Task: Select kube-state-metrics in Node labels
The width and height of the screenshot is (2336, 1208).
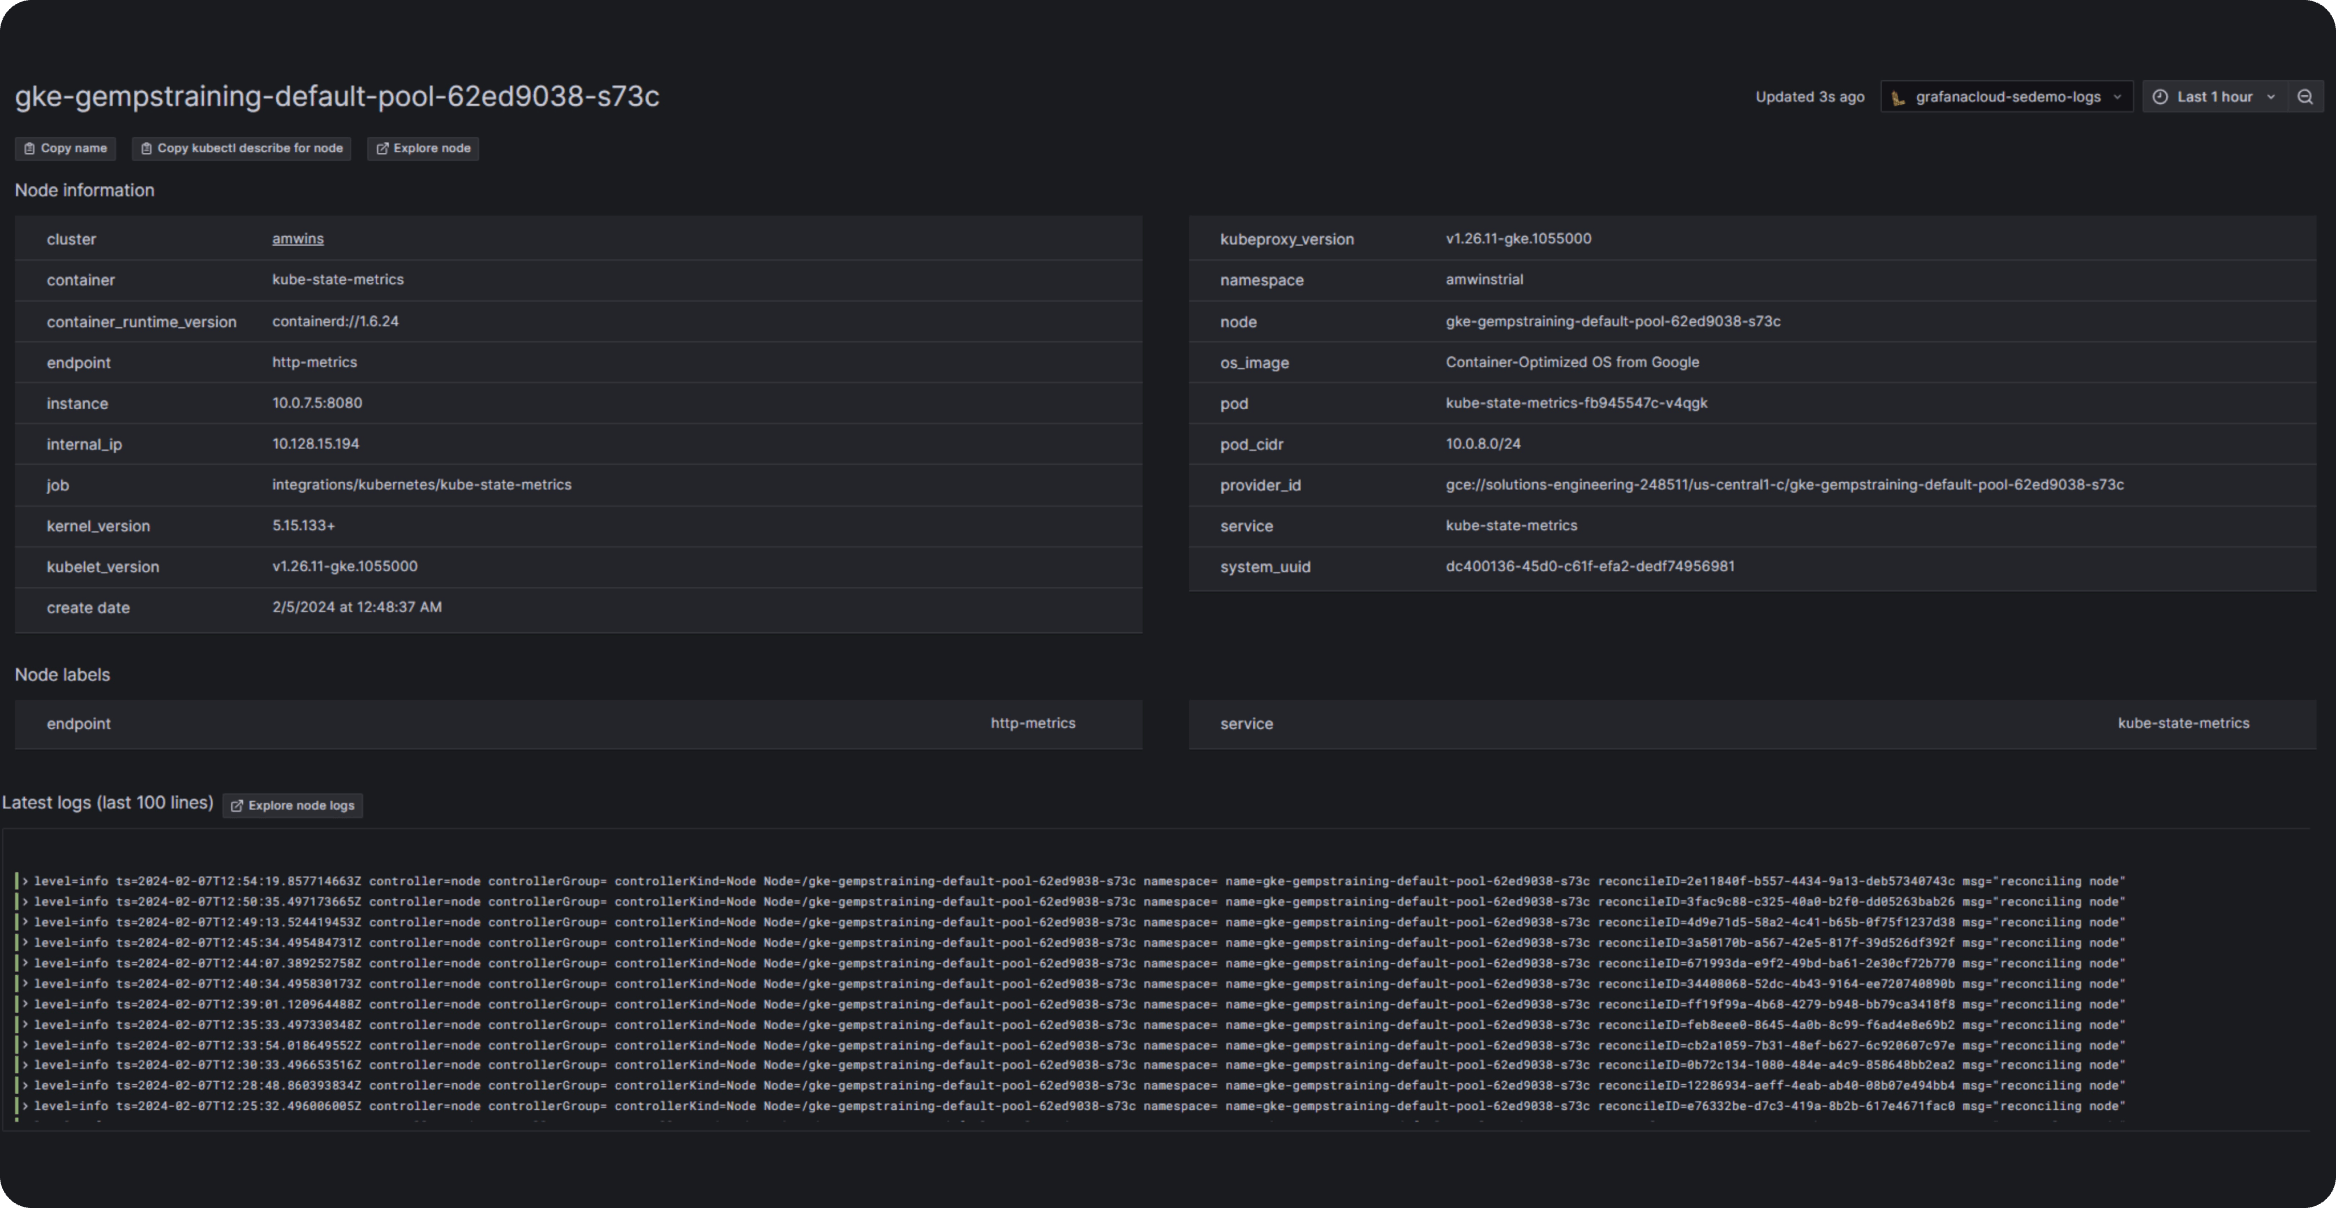Action: 2183,723
